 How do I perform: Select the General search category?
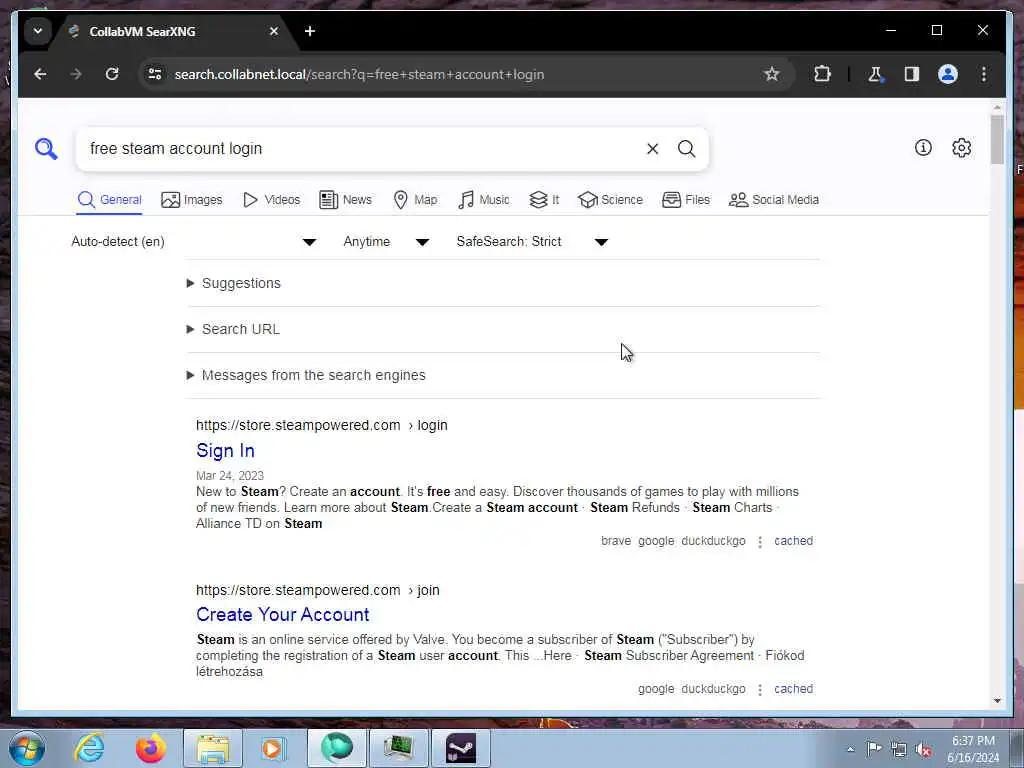(110, 200)
